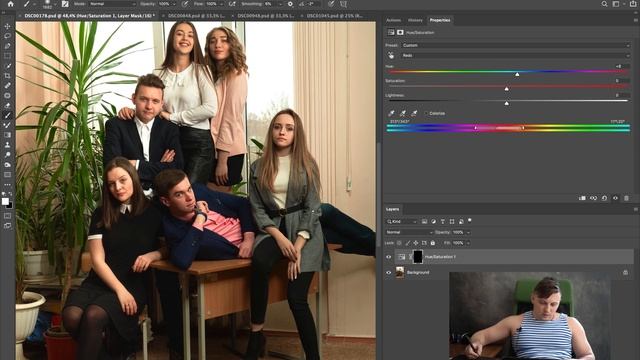The width and height of the screenshot is (640, 360).
Task: Select the Eyedropper tool in the left toolbar
Action: click(7, 66)
